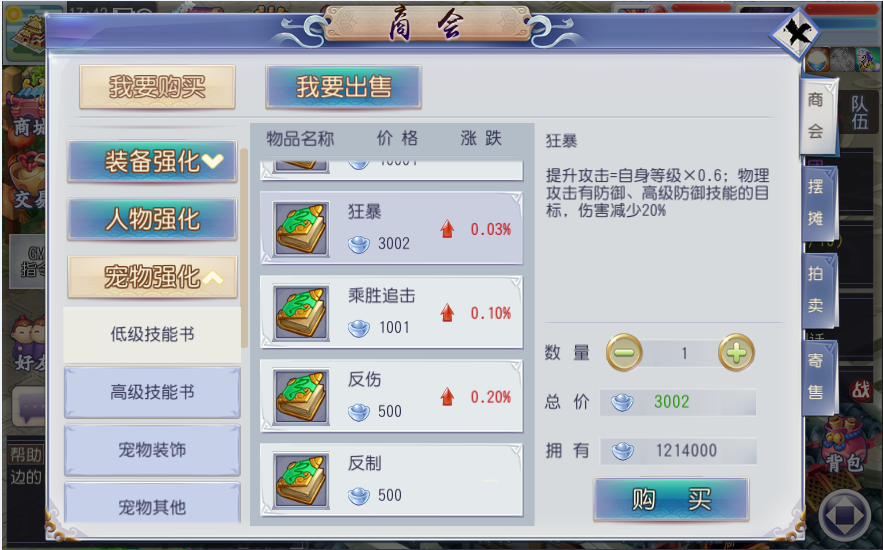Expand the 装备强化 category
The height and width of the screenshot is (550, 883).
152,162
